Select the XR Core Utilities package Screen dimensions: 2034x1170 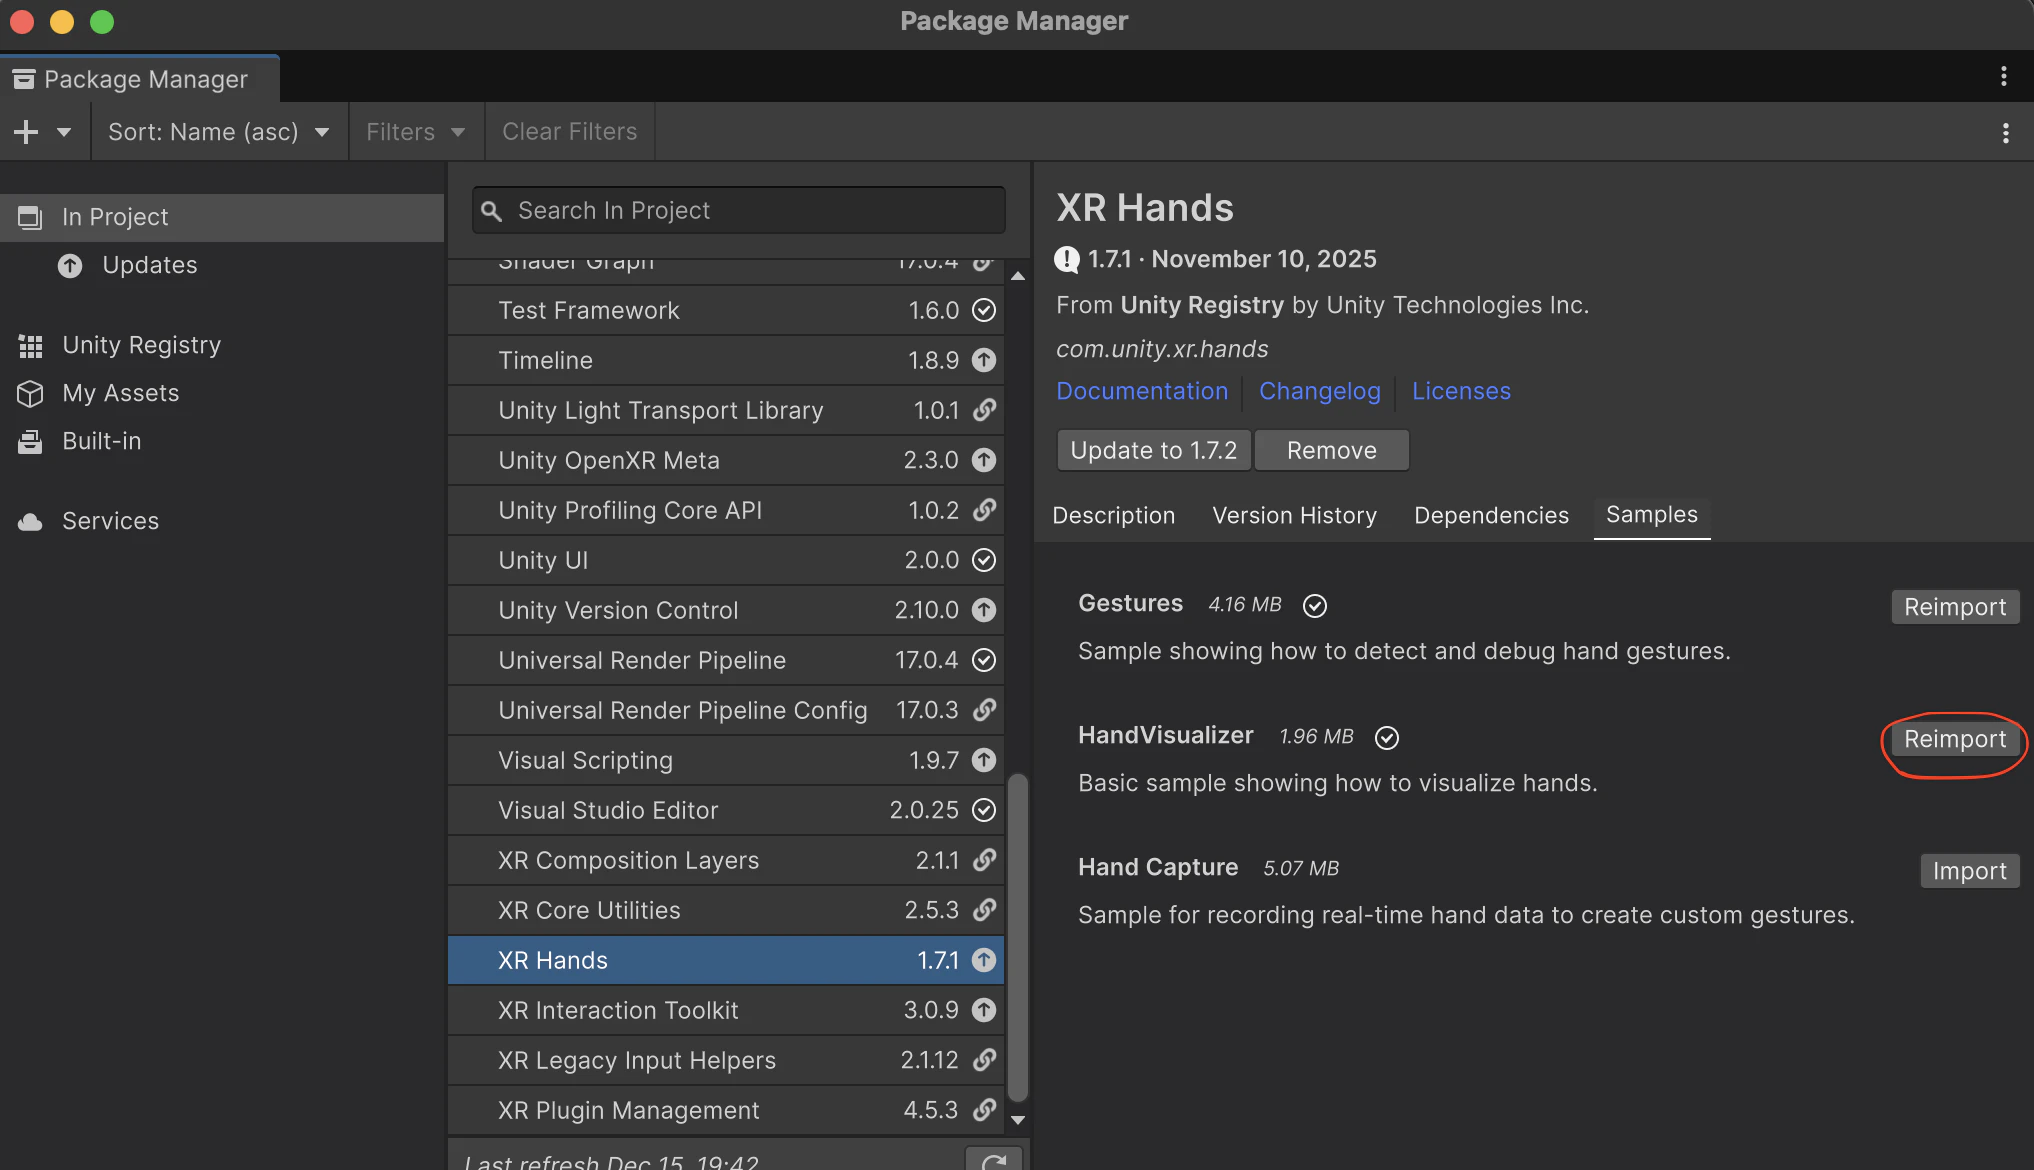tap(726, 910)
